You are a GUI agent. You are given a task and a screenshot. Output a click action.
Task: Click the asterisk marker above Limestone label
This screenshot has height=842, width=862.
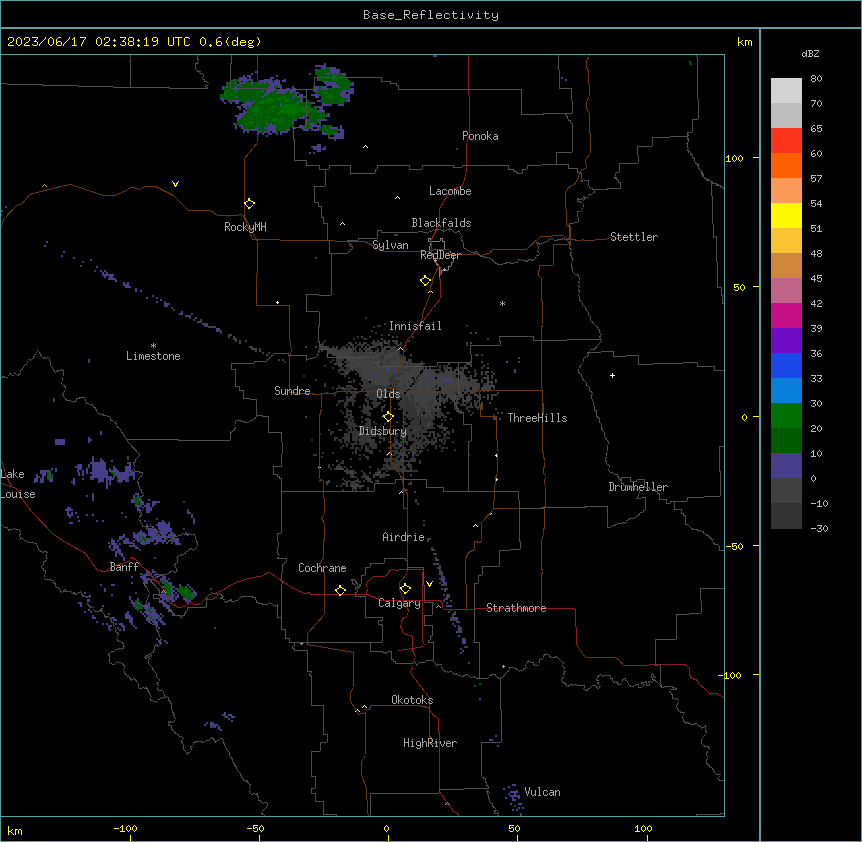(153, 346)
